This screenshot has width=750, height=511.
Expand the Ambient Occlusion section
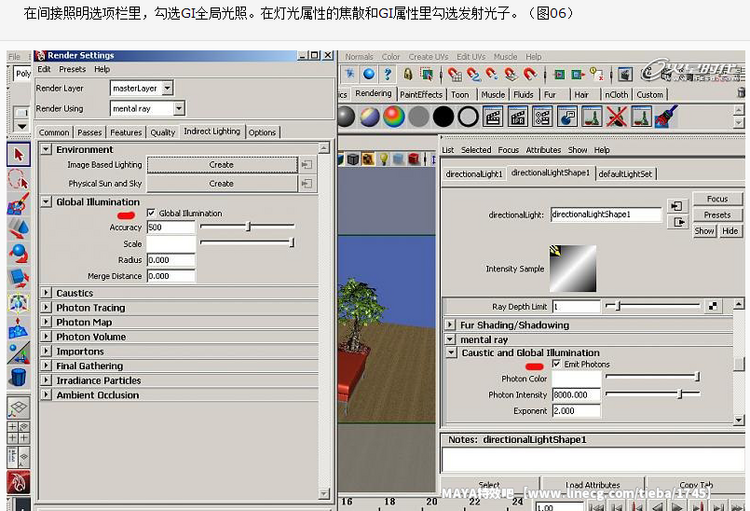(46, 395)
